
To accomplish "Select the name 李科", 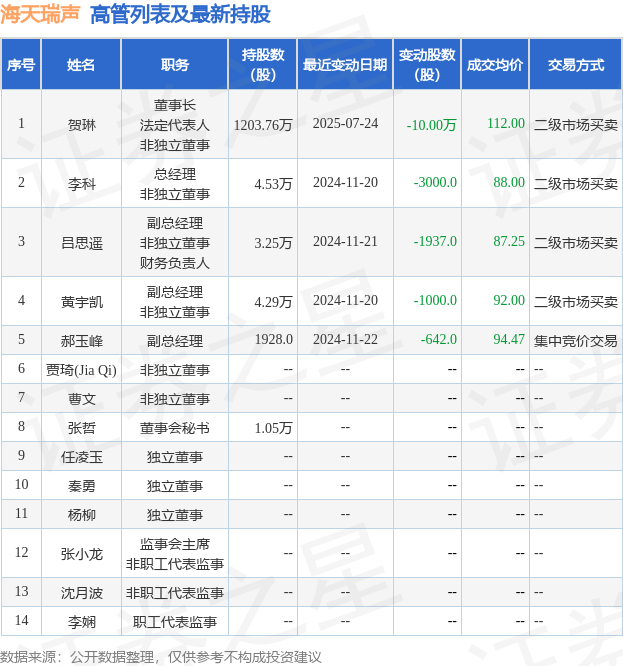I will (82, 183).
